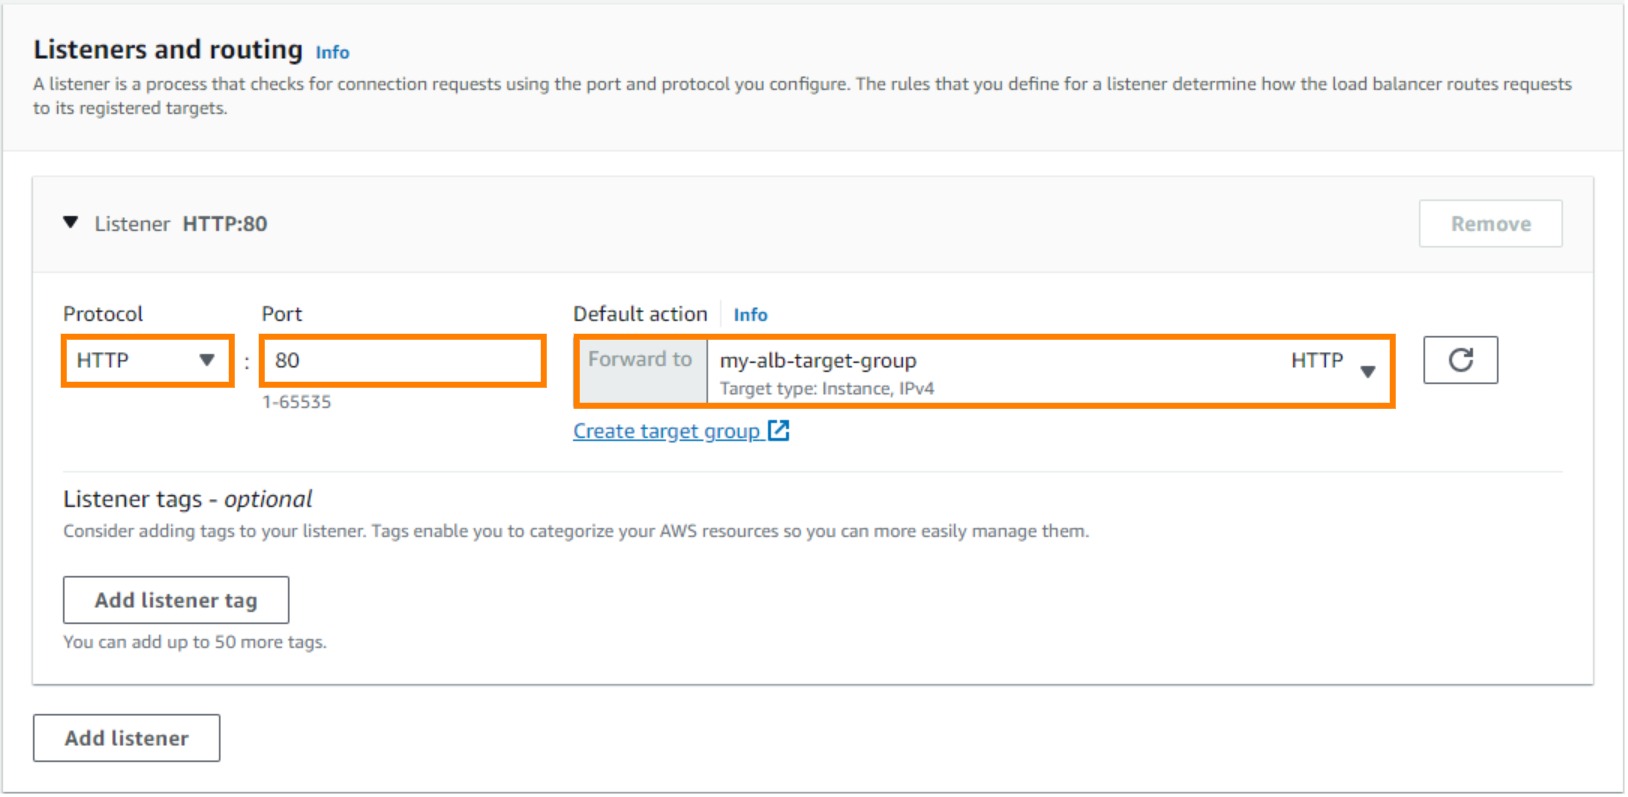
Task: Click the refresh target groups icon button
Action: point(1460,360)
